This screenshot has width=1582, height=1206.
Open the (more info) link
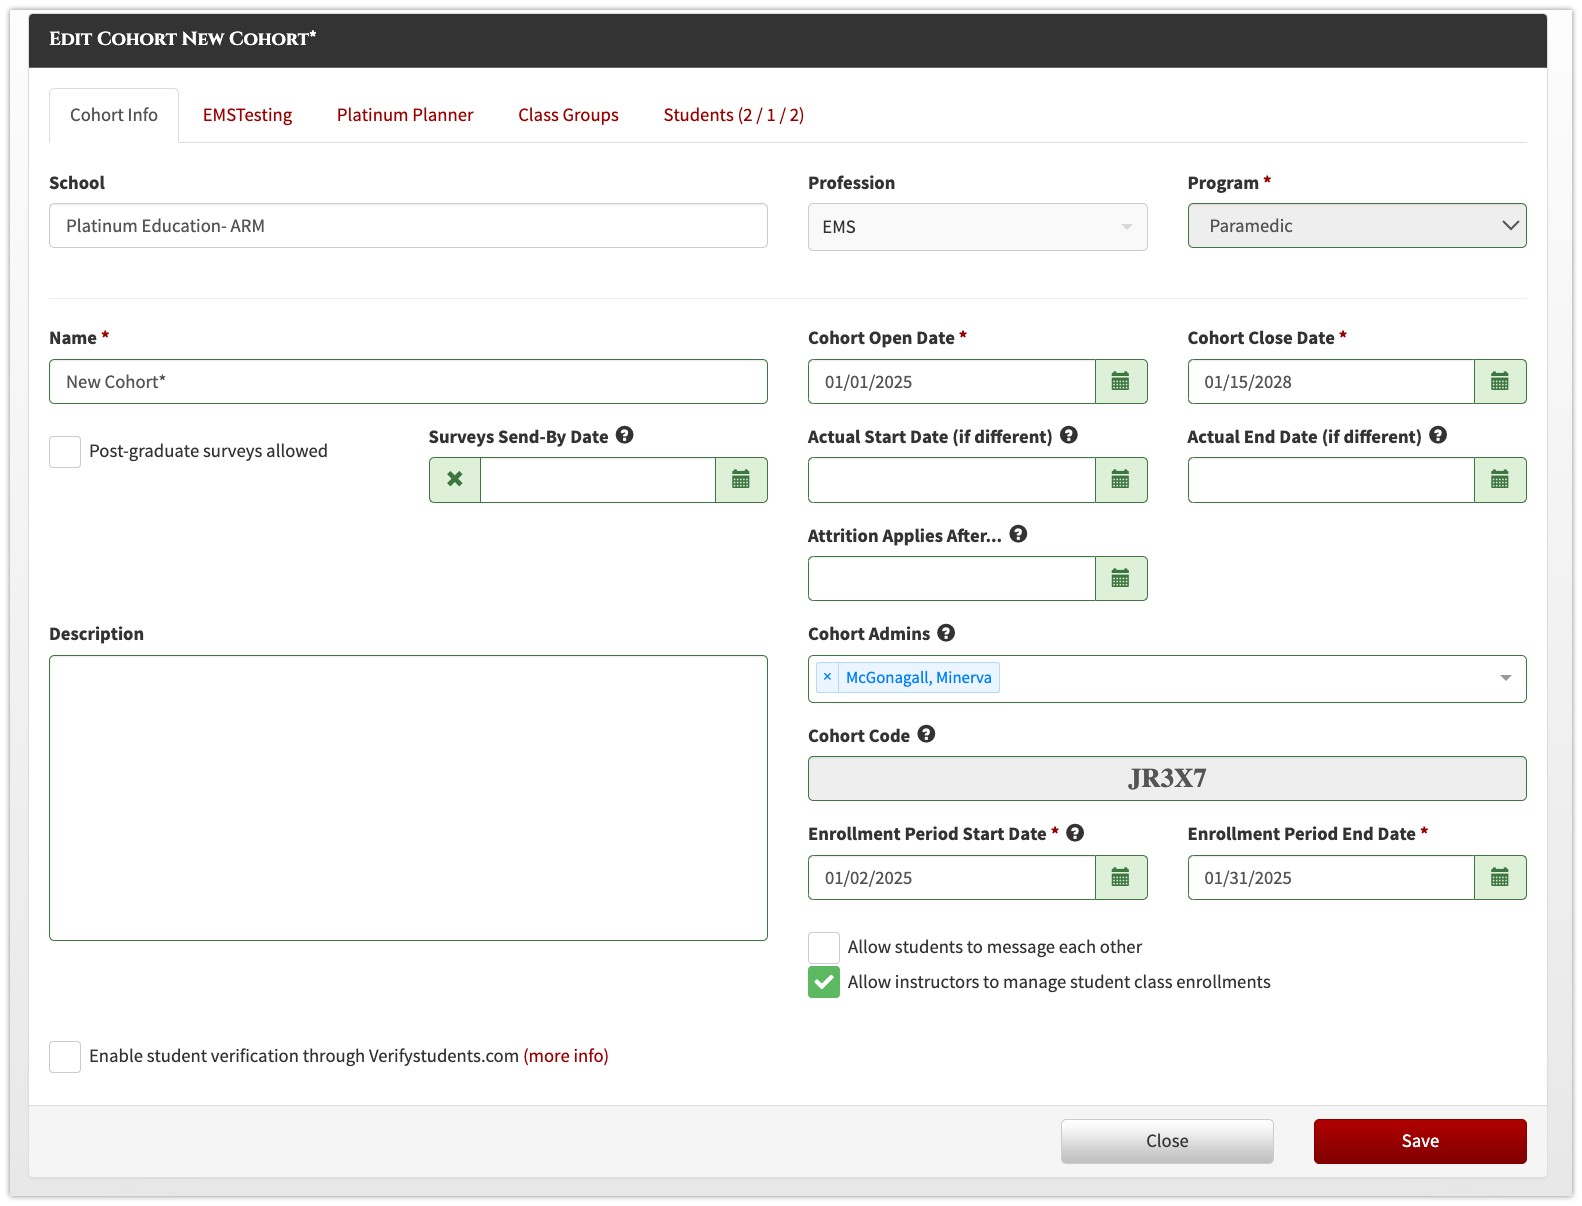coord(566,1056)
